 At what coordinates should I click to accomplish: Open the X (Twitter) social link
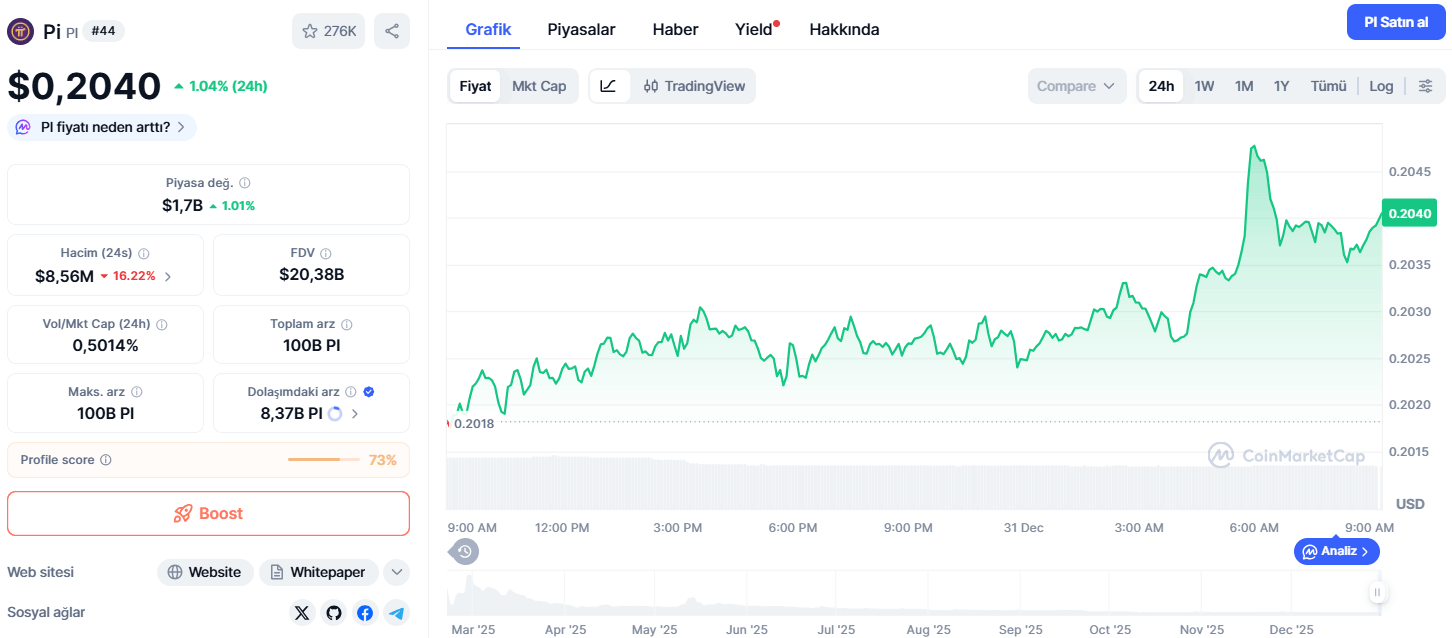[x=303, y=612]
